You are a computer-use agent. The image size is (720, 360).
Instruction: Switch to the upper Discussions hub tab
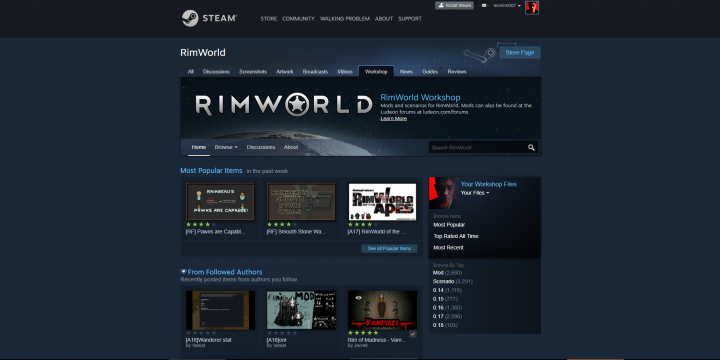coord(216,72)
